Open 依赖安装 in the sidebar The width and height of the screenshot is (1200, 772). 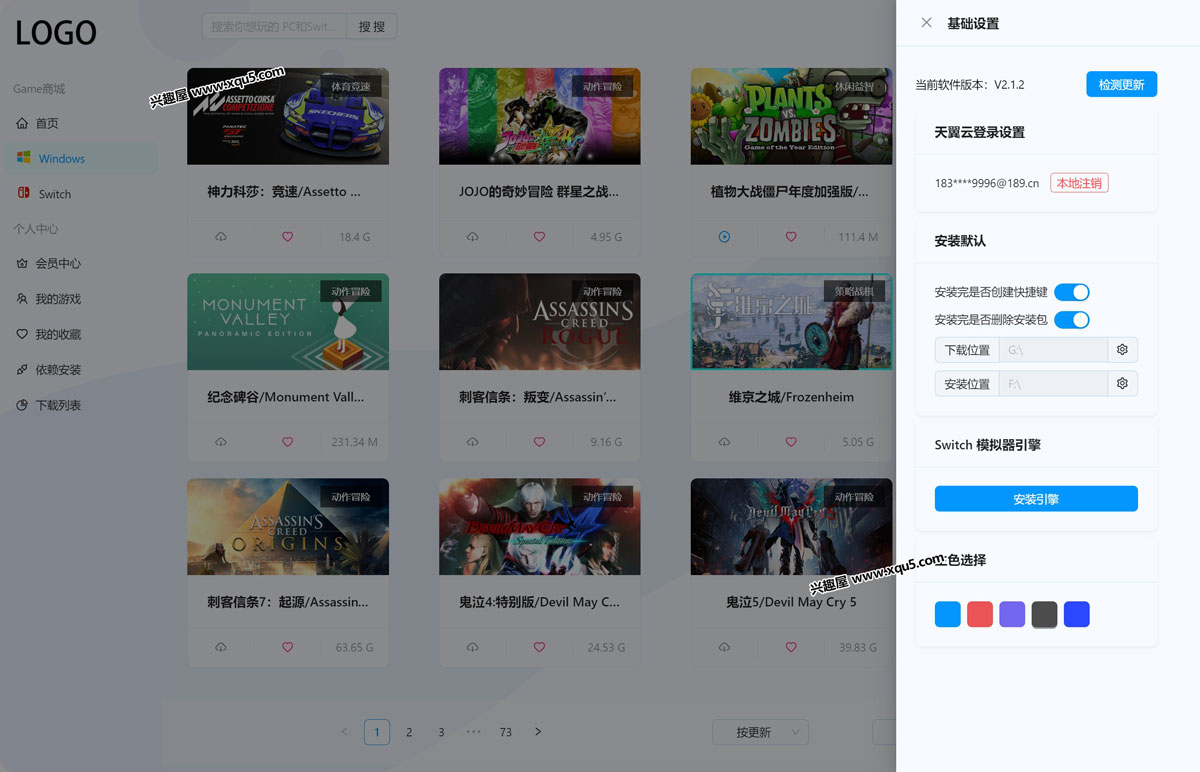pyautogui.click(x=81, y=370)
